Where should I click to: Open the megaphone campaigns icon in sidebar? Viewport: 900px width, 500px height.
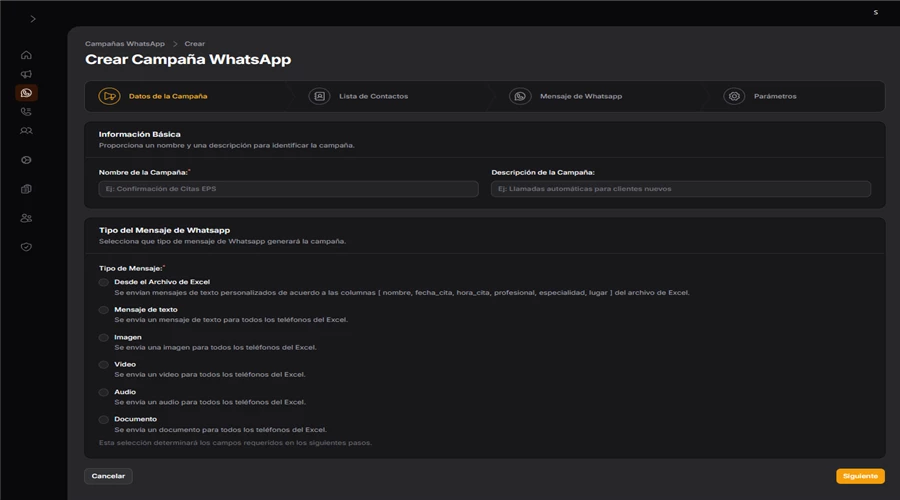tap(26, 74)
